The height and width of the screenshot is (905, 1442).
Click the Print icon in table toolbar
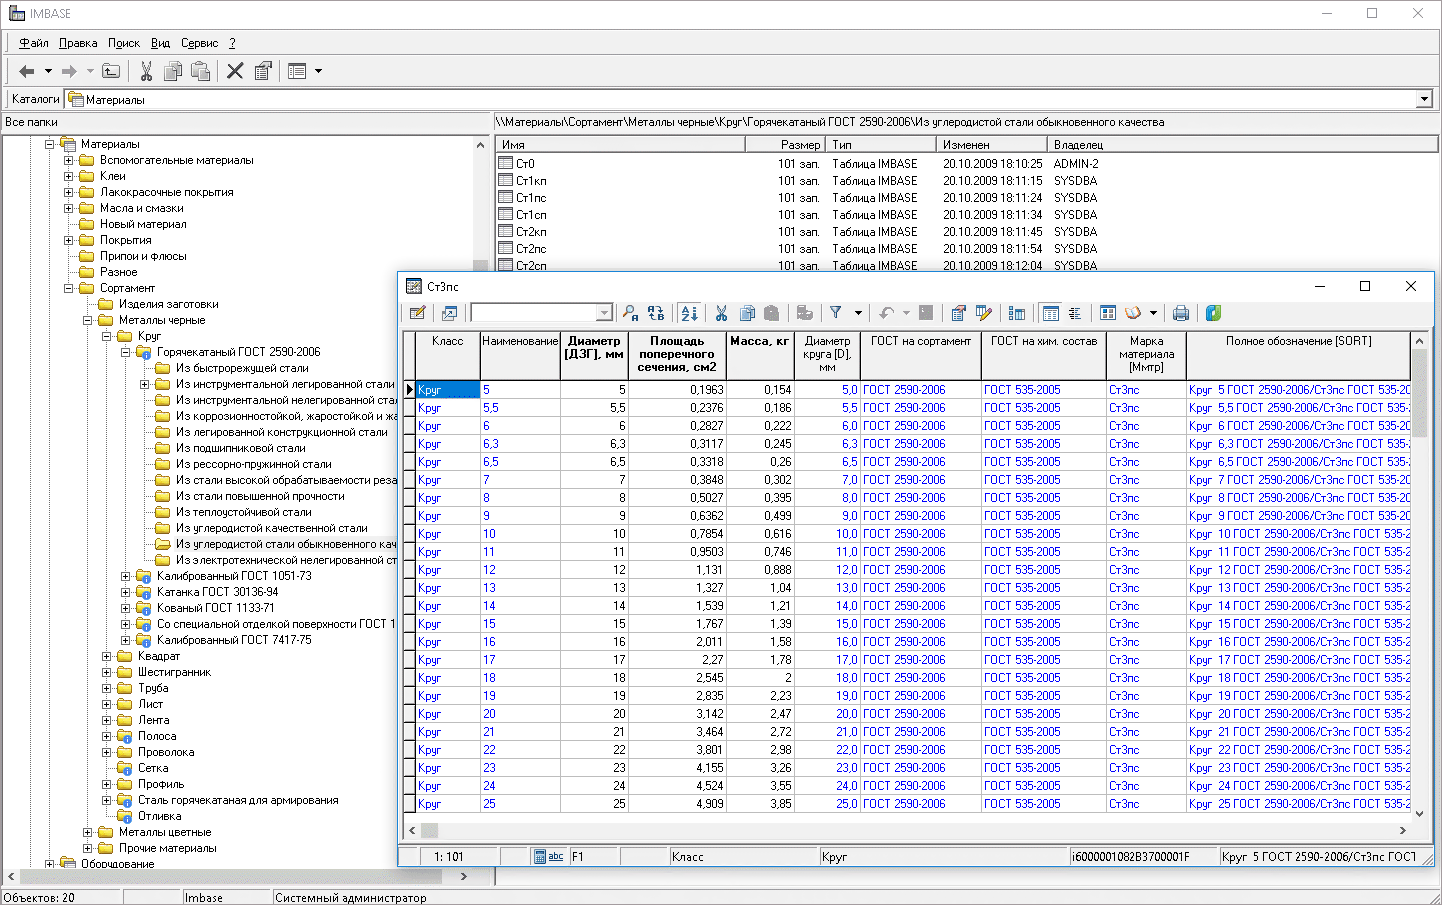(x=1181, y=313)
